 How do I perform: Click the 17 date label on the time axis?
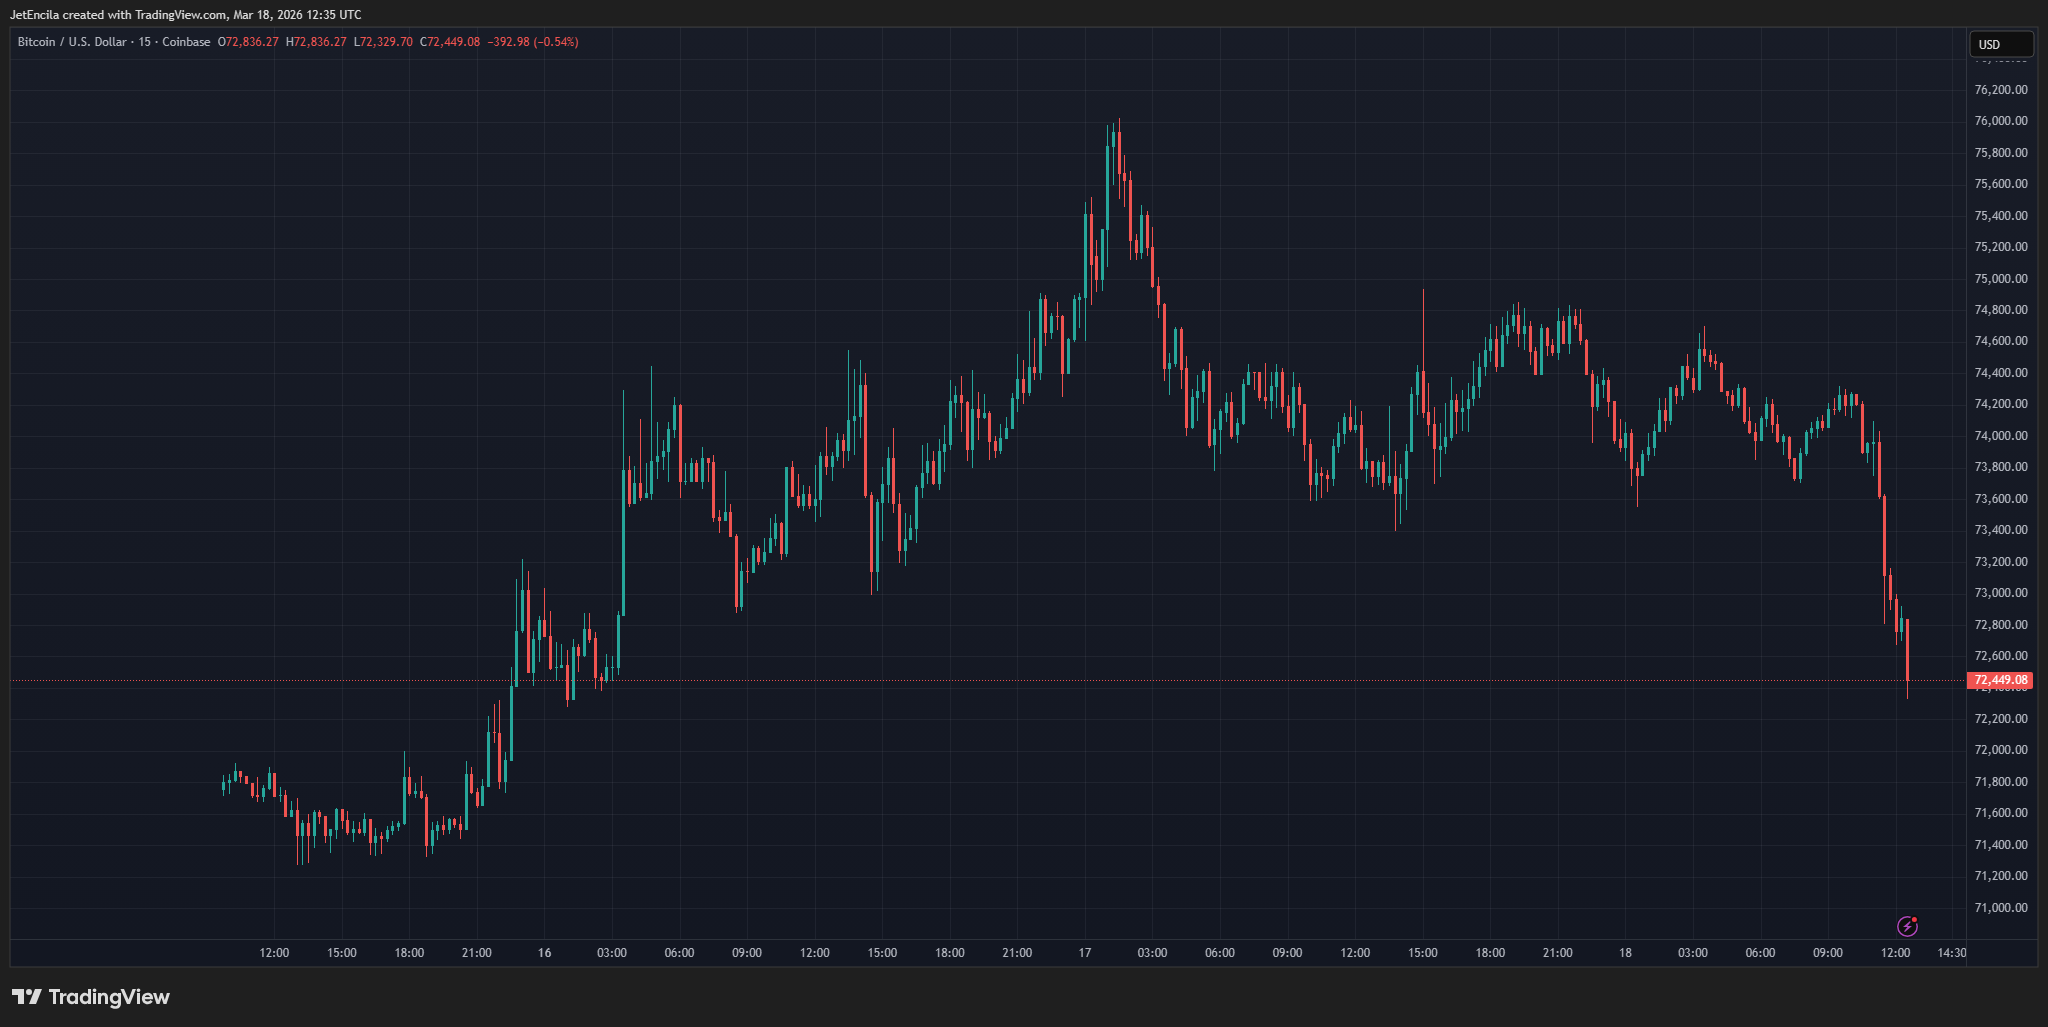click(x=1084, y=953)
